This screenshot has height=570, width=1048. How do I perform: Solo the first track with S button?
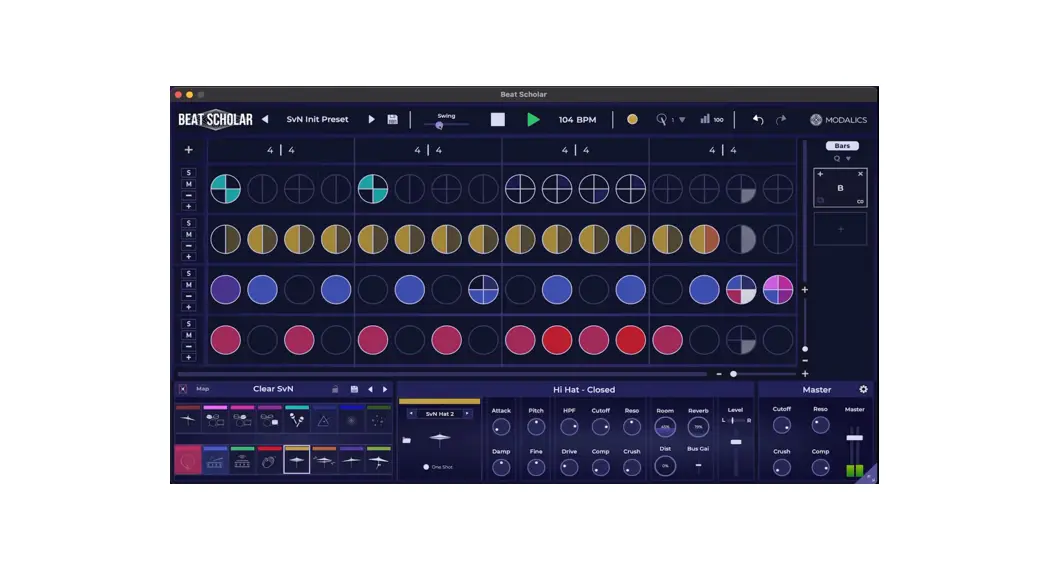(x=188, y=172)
